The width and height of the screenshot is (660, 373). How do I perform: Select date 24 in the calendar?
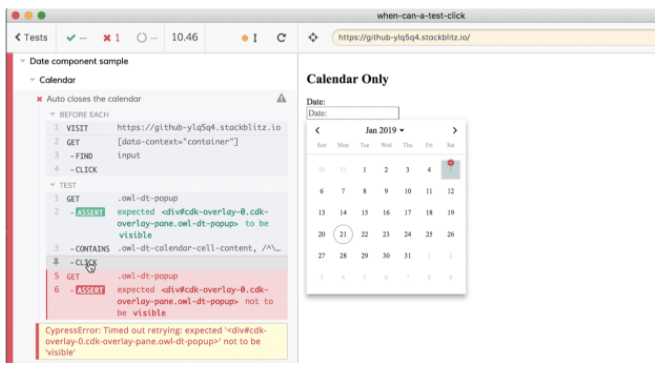pyautogui.click(x=407, y=234)
